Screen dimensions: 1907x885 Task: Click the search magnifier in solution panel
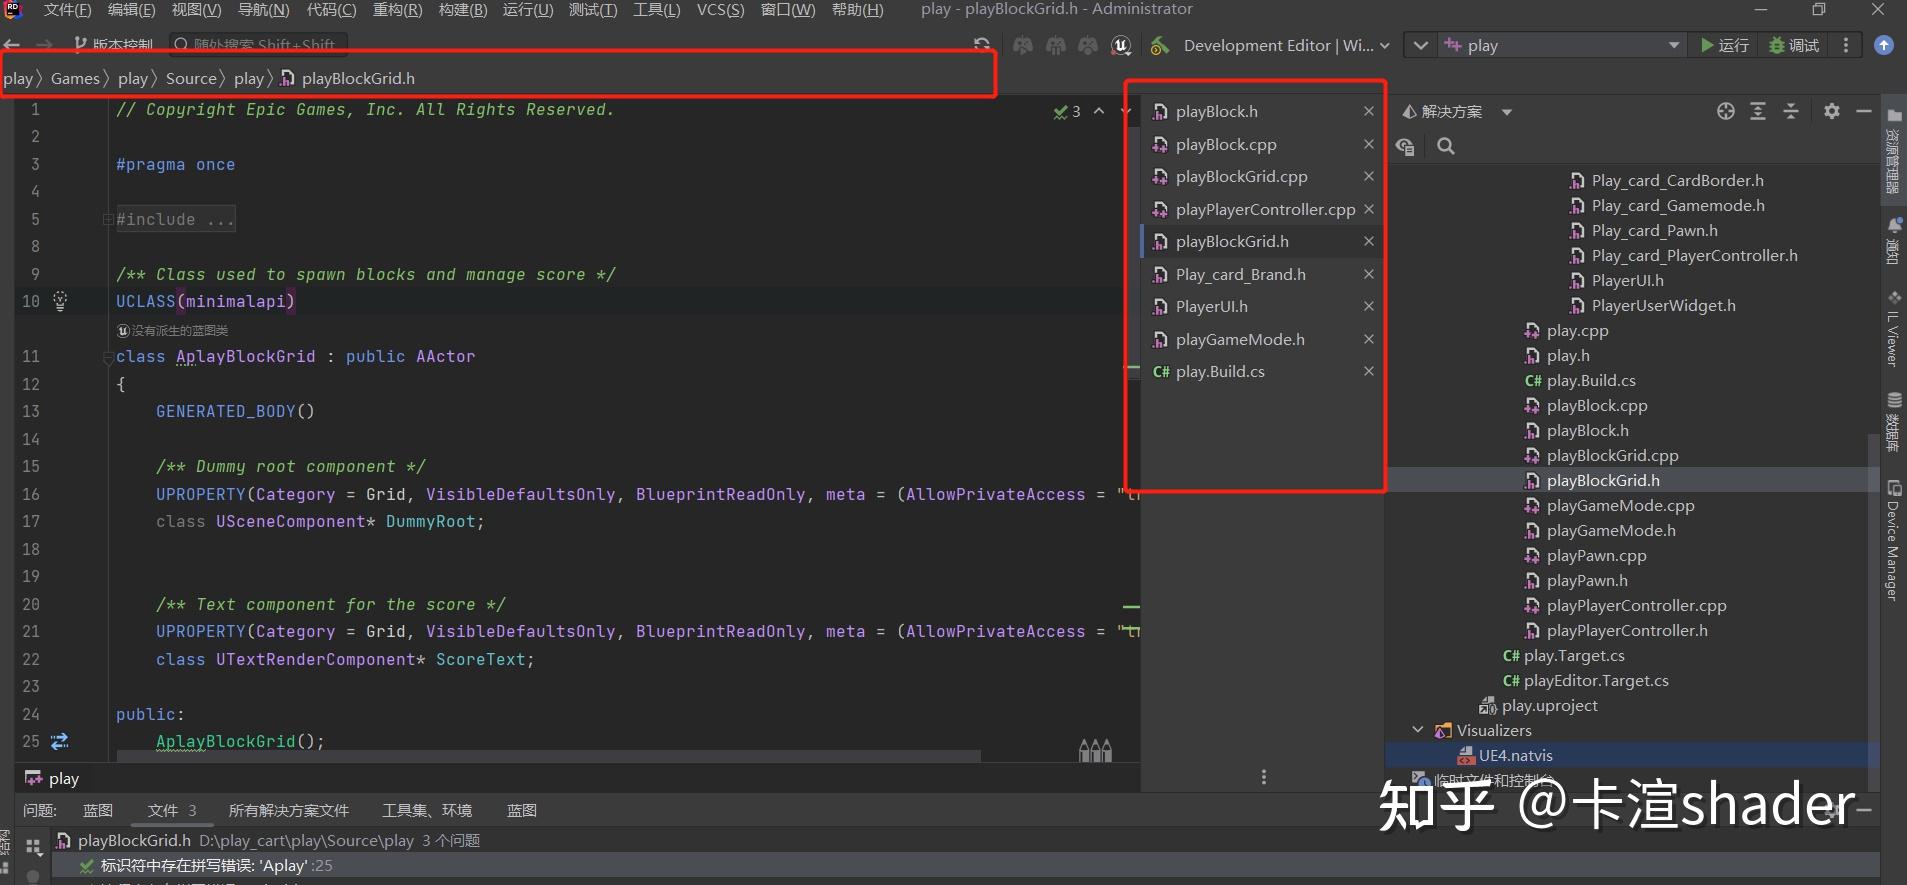1445,147
